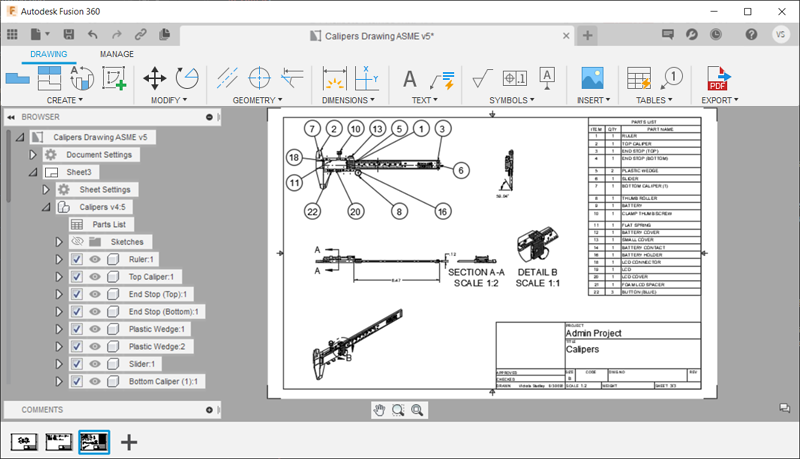
Task: Open the SYMBOLS dropdown menu
Action: tap(512, 100)
